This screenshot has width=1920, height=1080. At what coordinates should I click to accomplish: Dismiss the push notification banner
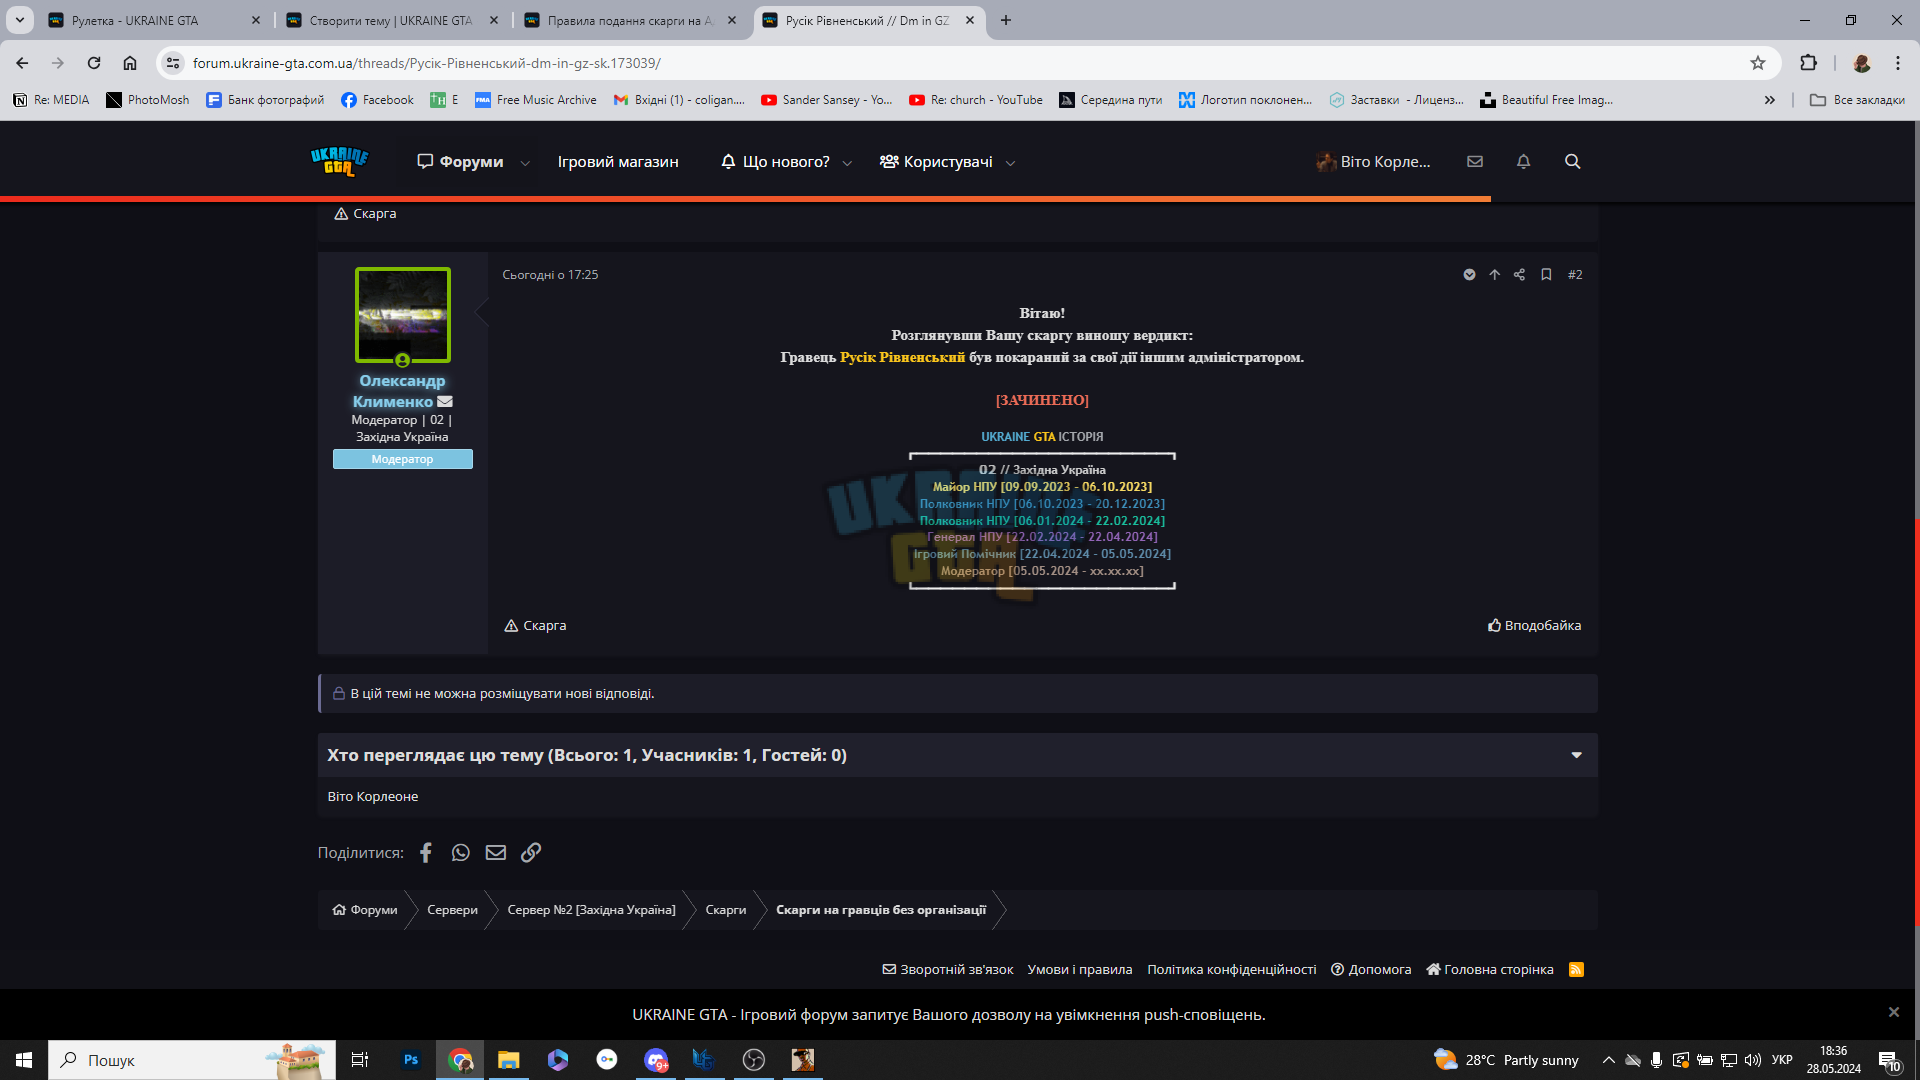[x=1894, y=1012]
